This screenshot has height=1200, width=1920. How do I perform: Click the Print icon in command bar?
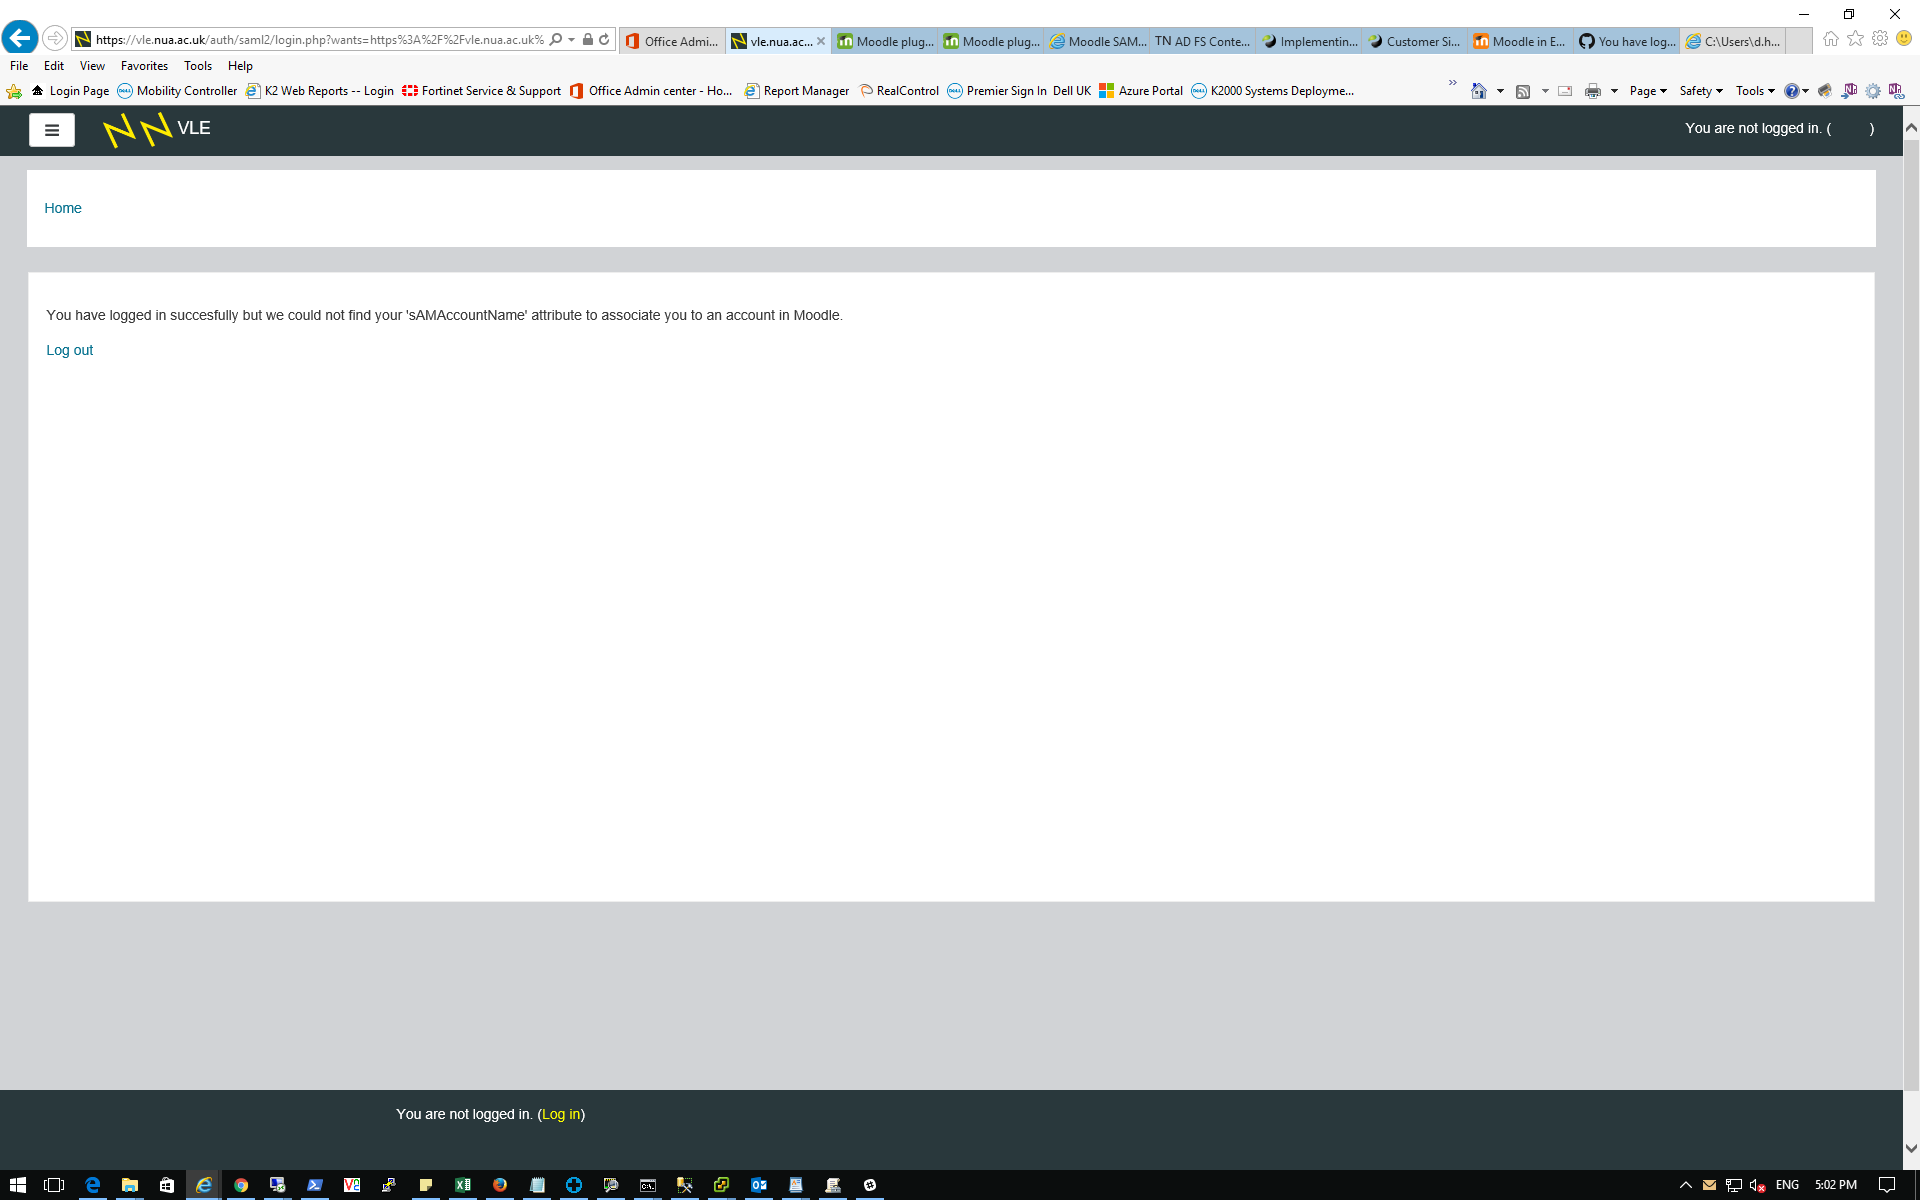[1593, 91]
